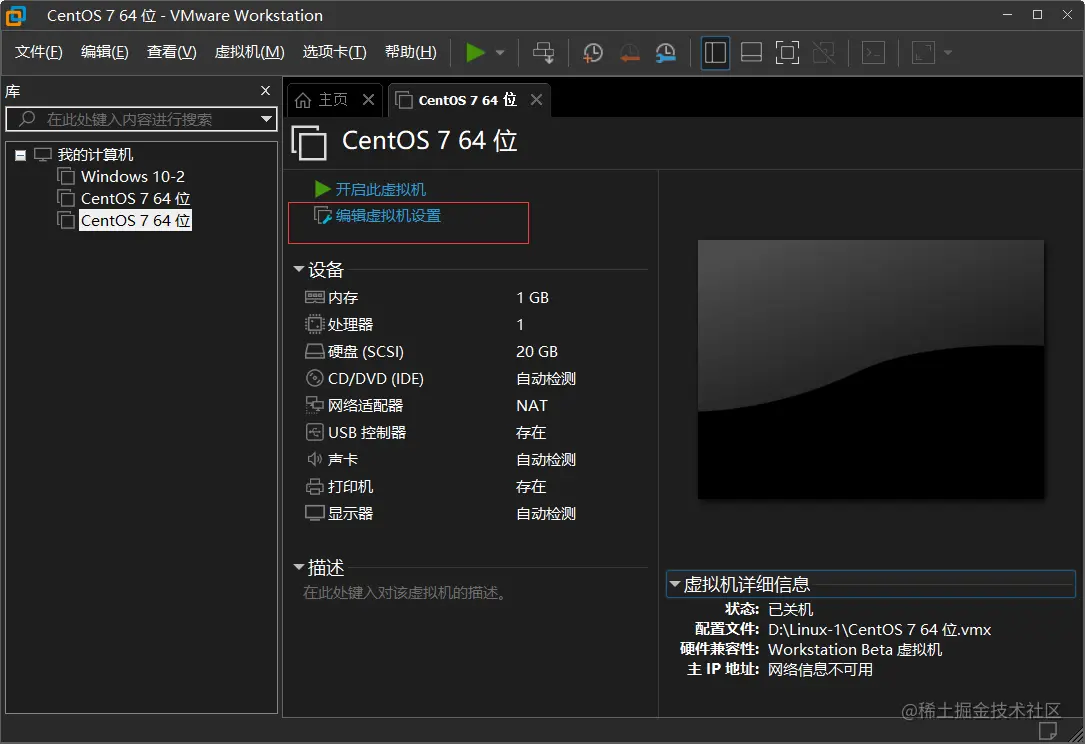This screenshot has height=744, width=1085.
Task: Collapse the 虚拟机详细信息 section
Action: click(674, 584)
